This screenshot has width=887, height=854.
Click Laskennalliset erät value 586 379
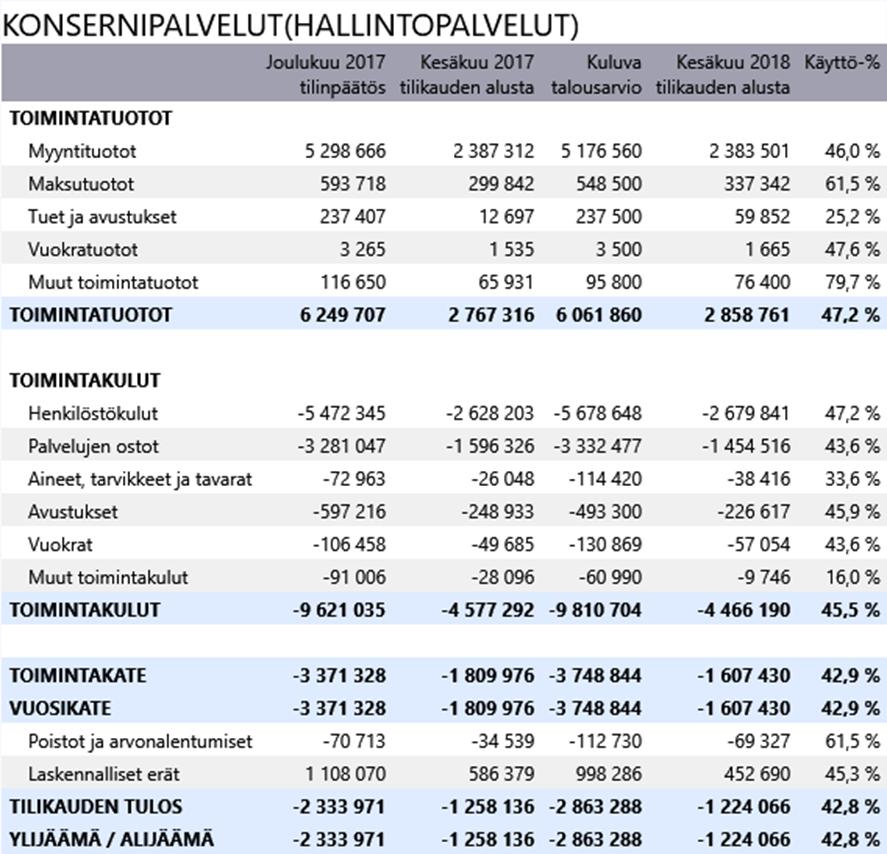pyautogui.click(x=501, y=774)
